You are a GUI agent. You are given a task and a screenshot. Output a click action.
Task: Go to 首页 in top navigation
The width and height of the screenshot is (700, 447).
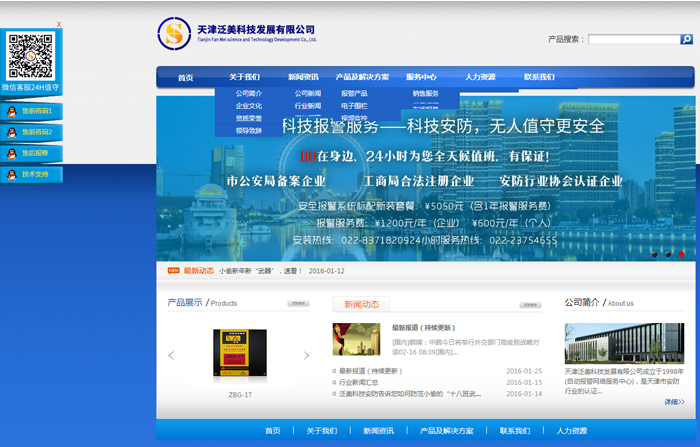[185, 78]
